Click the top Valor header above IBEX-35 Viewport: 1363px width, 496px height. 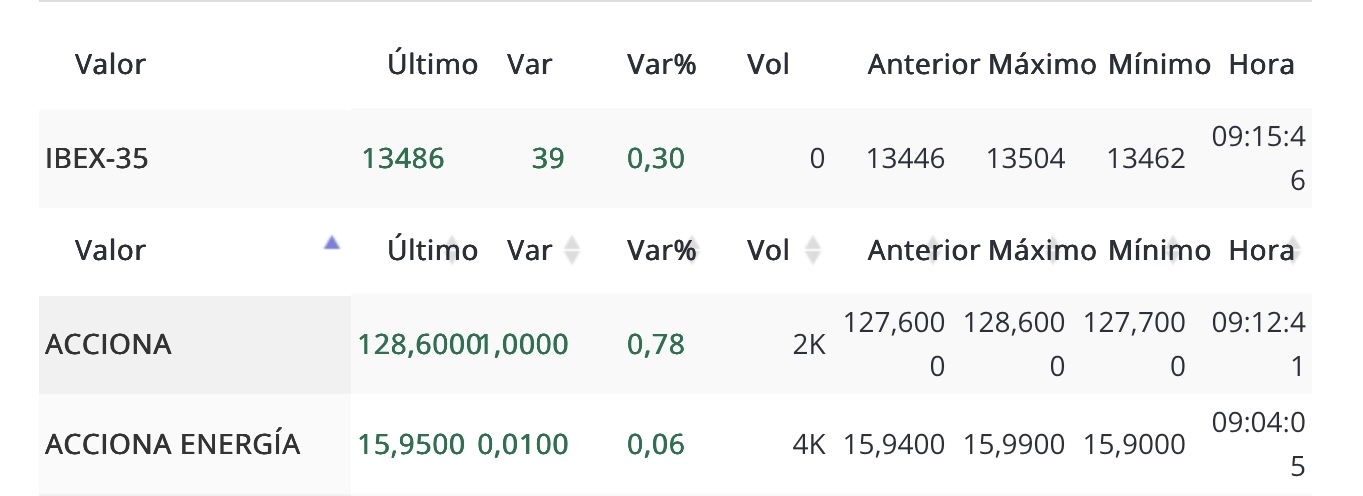(x=110, y=65)
